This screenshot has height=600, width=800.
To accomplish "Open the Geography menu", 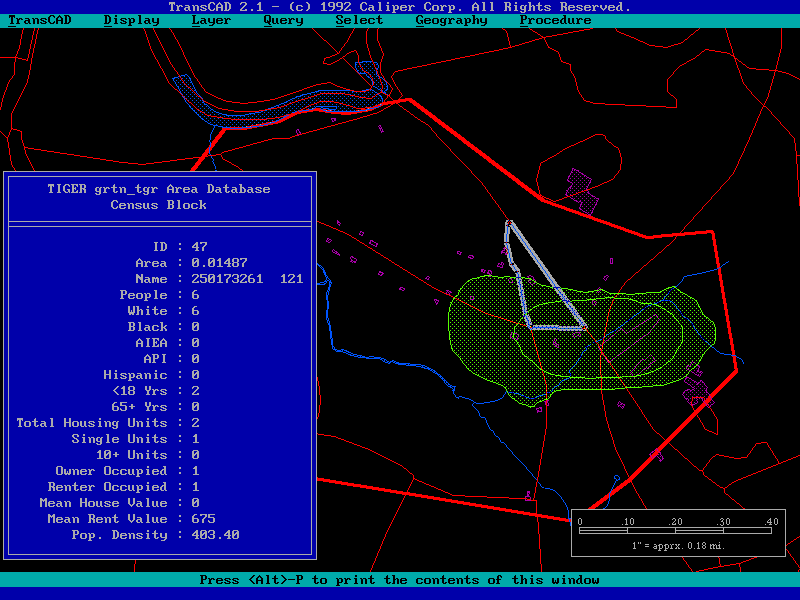I will point(451,20).
